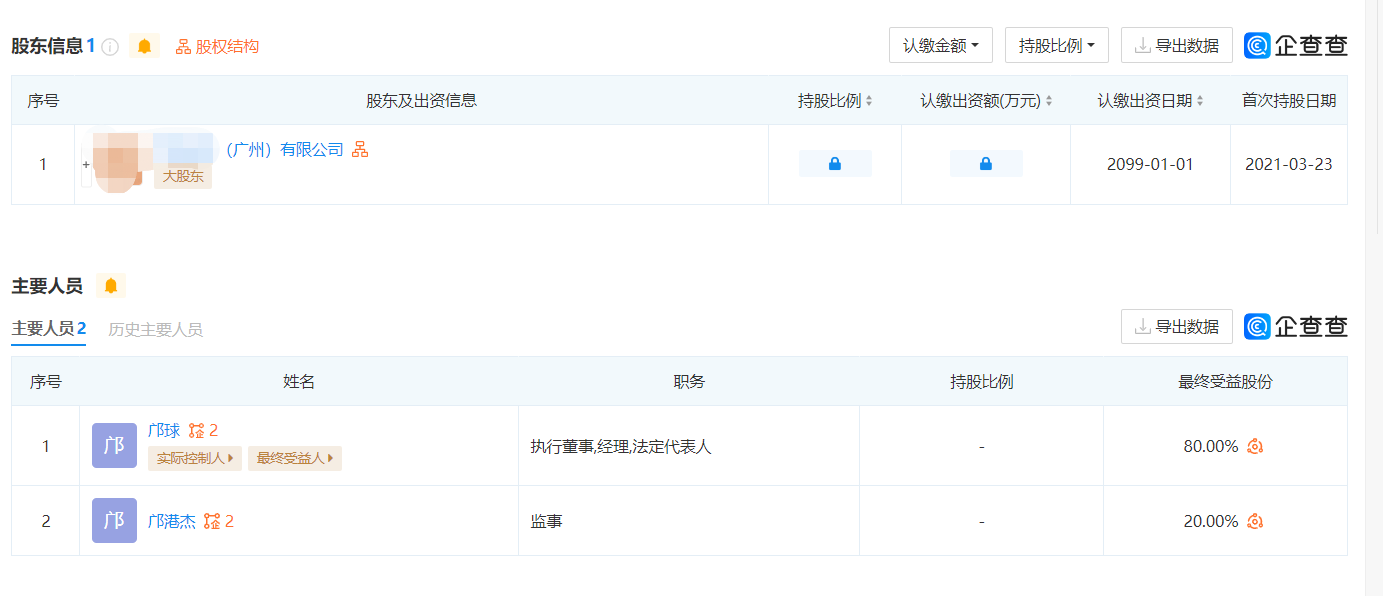Screen dimensions: 1383x596
Task: Click the lock icon in 持股比例 column
Action: click(835, 164)
